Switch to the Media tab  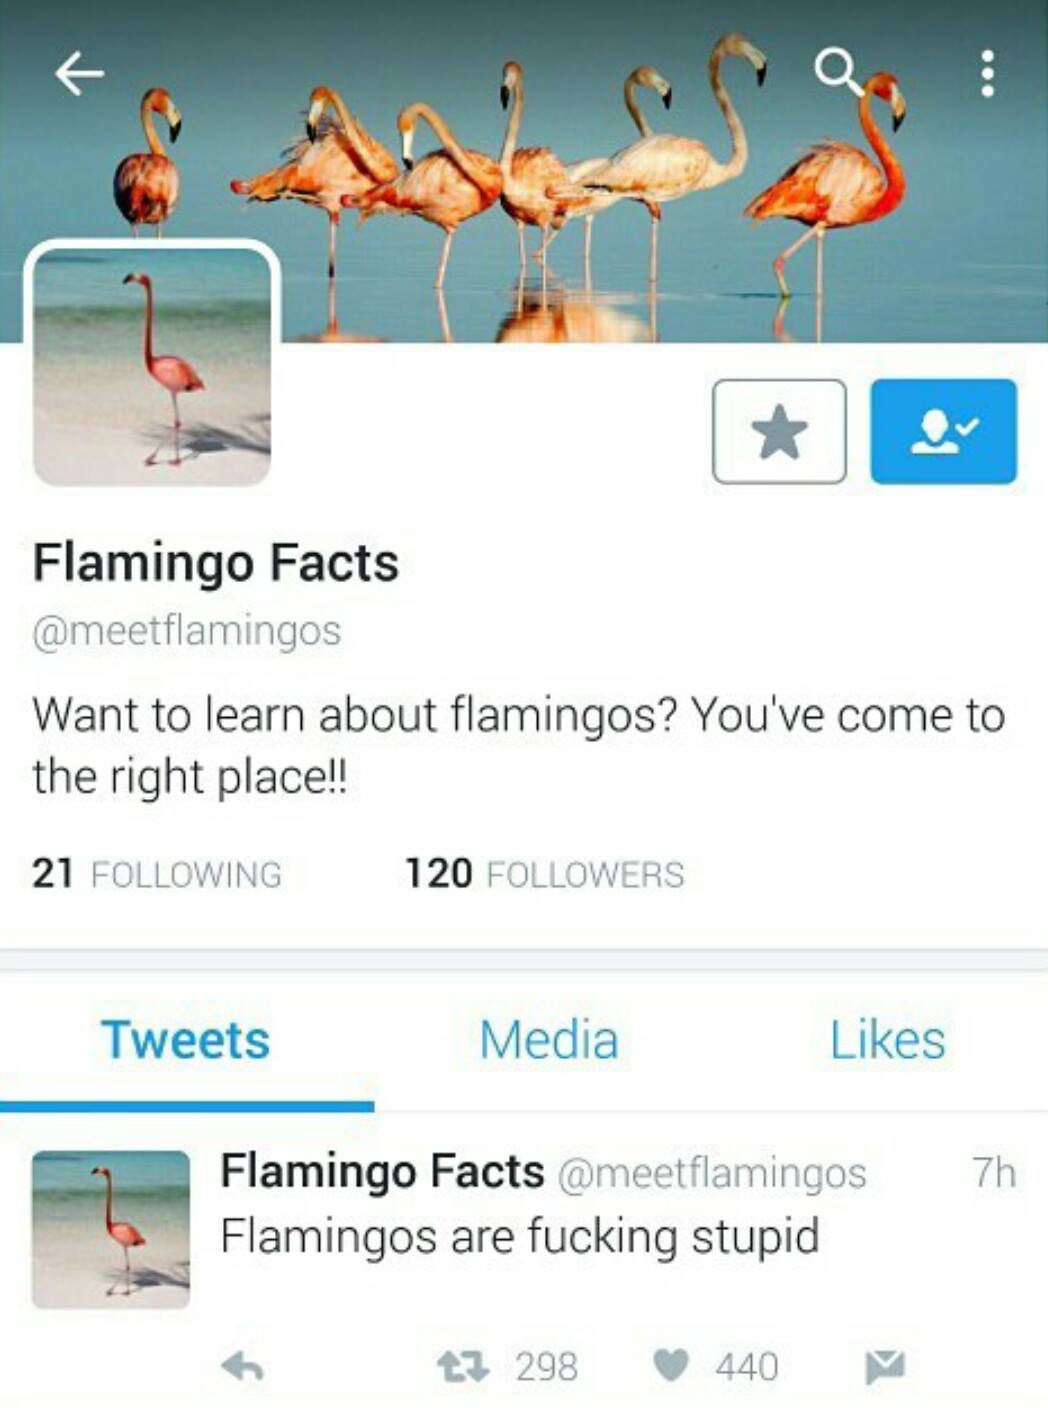tap(549, 1039)
